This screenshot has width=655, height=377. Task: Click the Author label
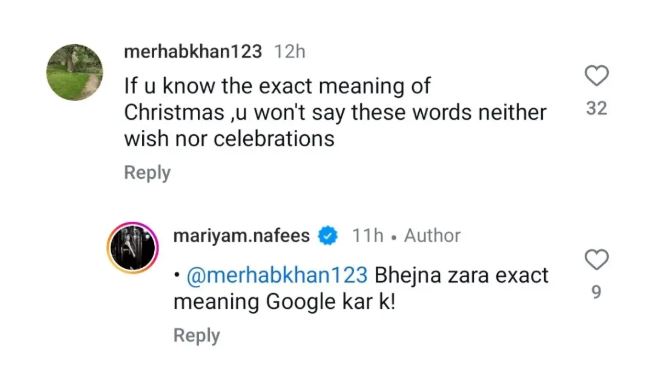(x=432, y=236)
